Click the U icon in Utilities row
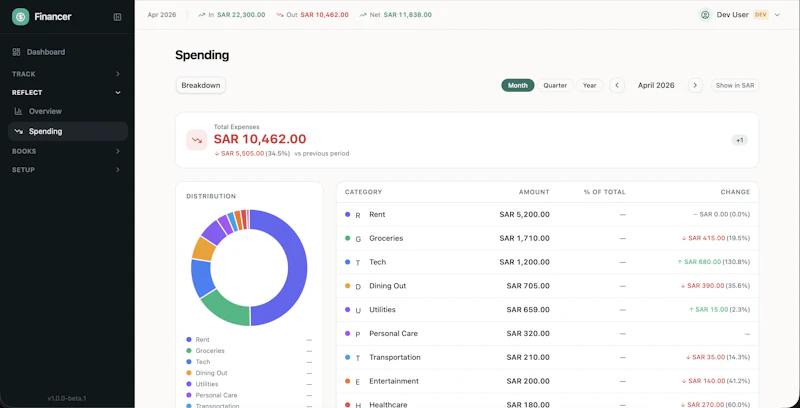Image resolution: width=800 pixels, height=408 pixels. point(358,310)
